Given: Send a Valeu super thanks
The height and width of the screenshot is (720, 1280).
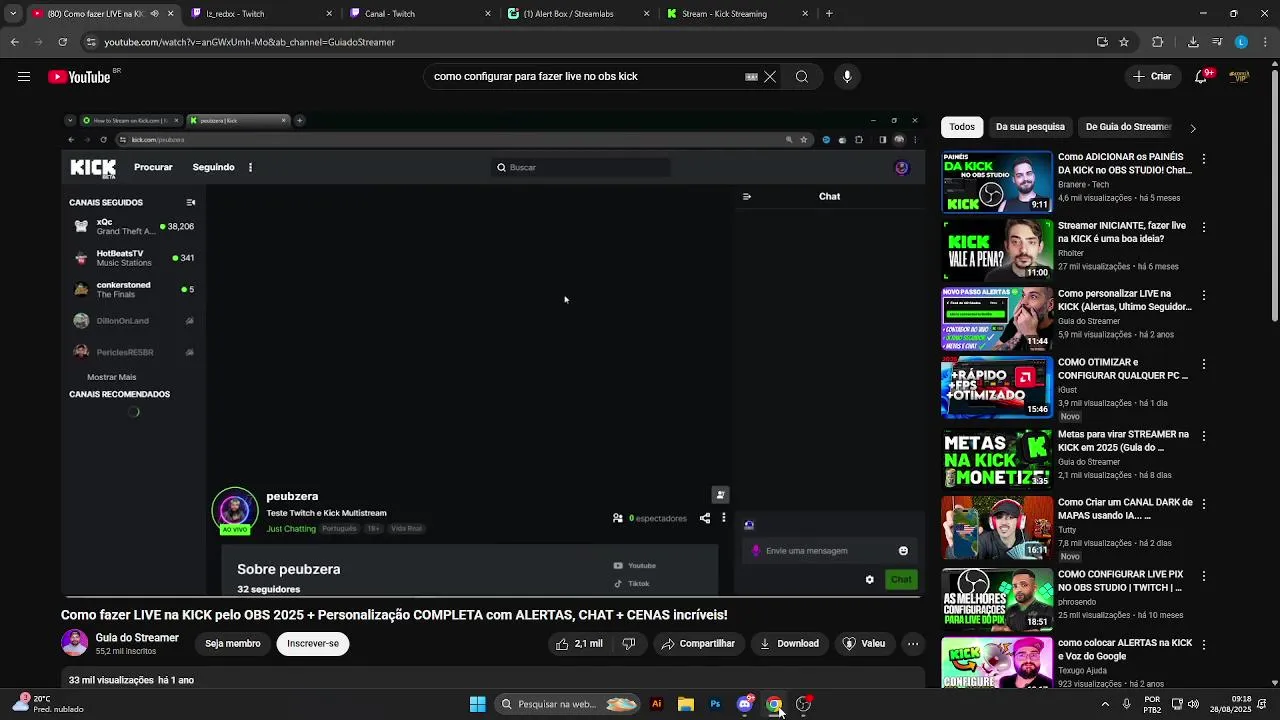Looking at the screenshot, I should tap(864, 644).
